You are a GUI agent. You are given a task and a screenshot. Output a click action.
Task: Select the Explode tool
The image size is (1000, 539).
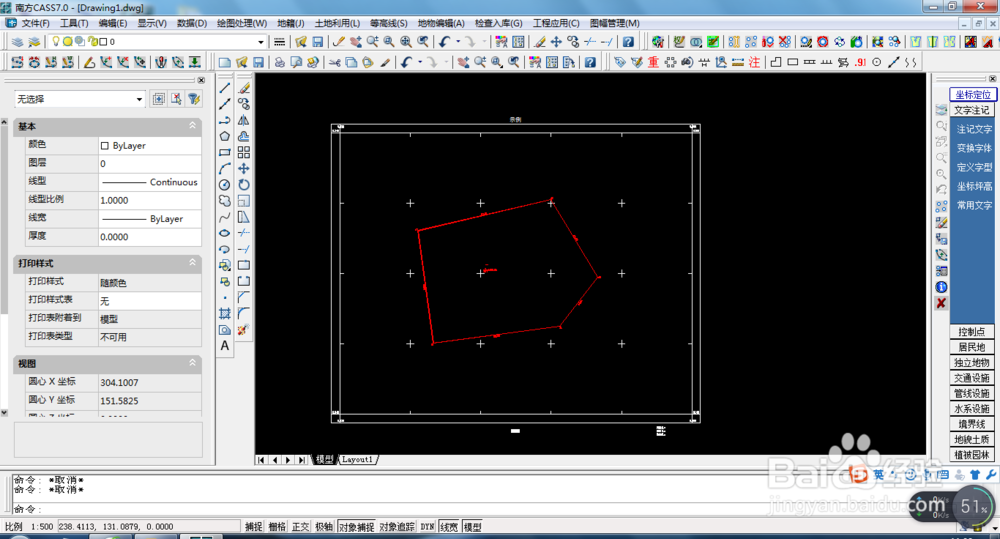click(243, 330)
